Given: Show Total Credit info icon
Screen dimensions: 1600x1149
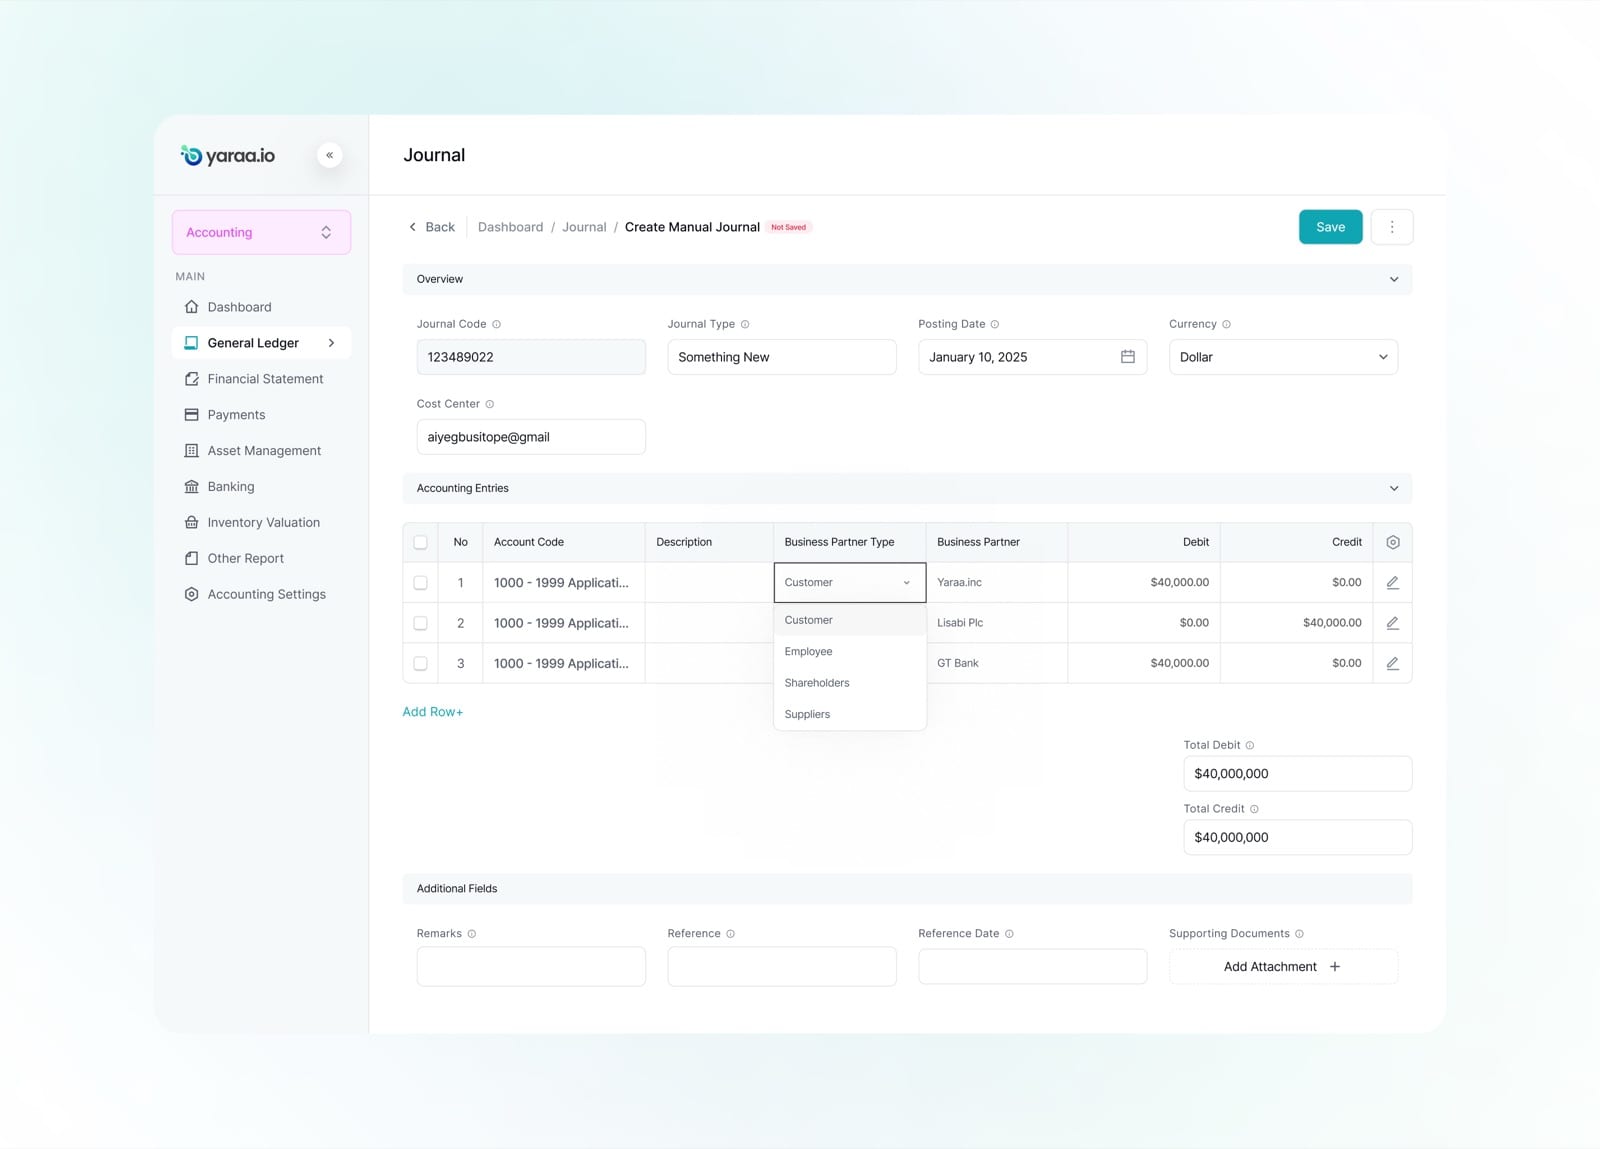Looking at the screenshot, I should pyautogui.click(x=1254, y=809).
